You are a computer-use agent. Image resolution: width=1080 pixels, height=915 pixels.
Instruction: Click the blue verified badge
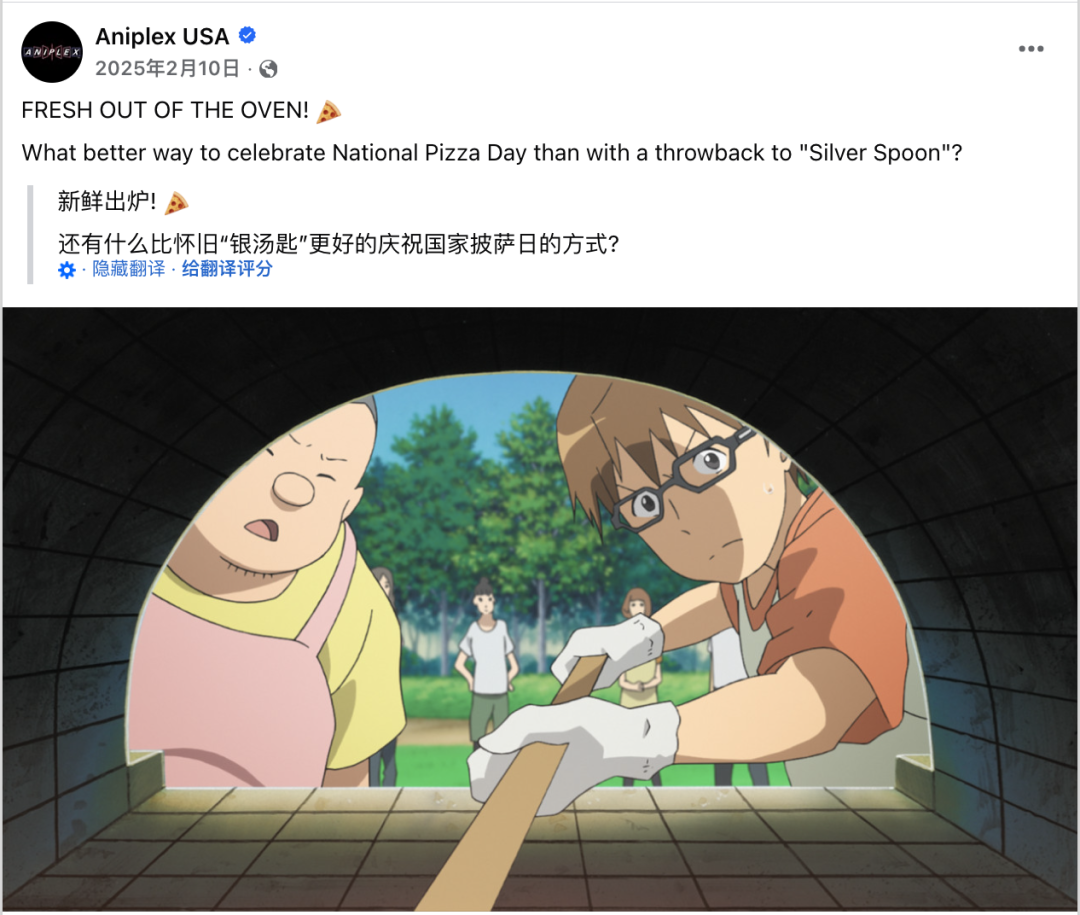pyautogui.click(x=247, y=34)
